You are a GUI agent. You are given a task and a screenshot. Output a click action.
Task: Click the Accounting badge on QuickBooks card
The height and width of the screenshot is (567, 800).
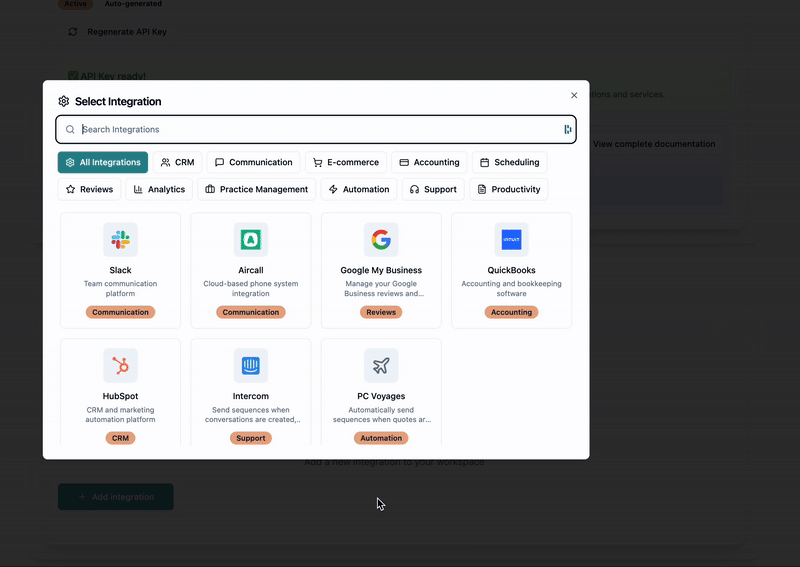point(511,312)
